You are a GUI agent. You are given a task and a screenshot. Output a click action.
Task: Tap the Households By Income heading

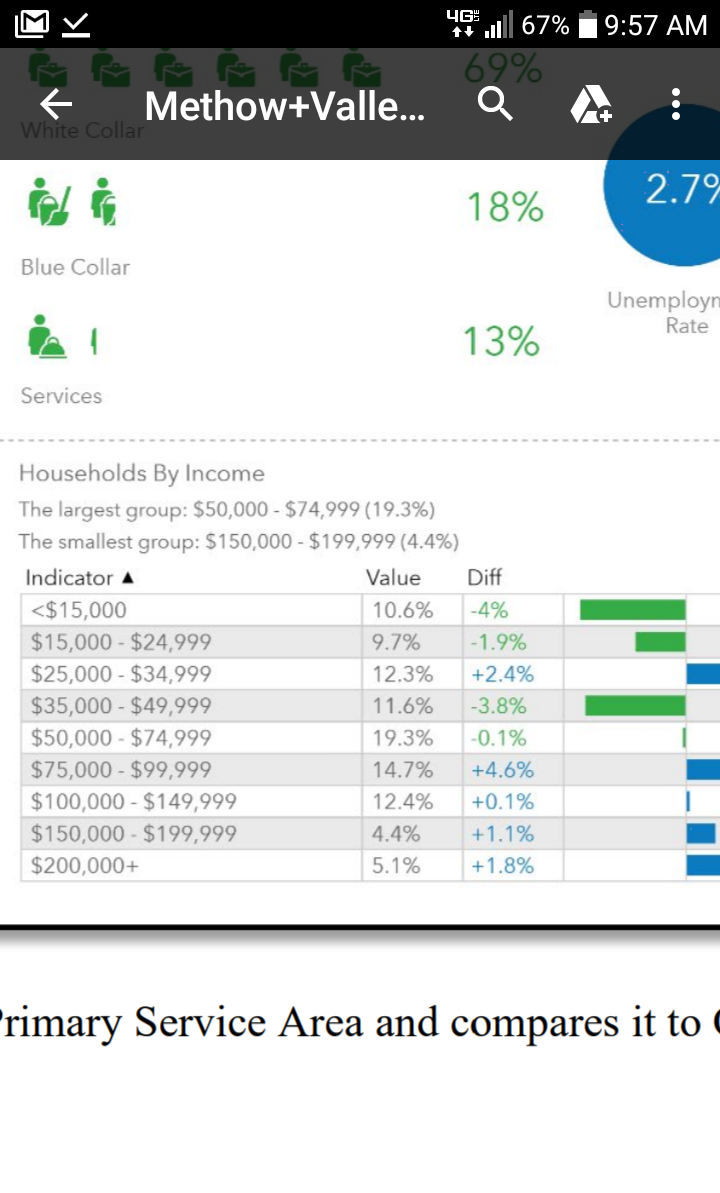point(142,474)
